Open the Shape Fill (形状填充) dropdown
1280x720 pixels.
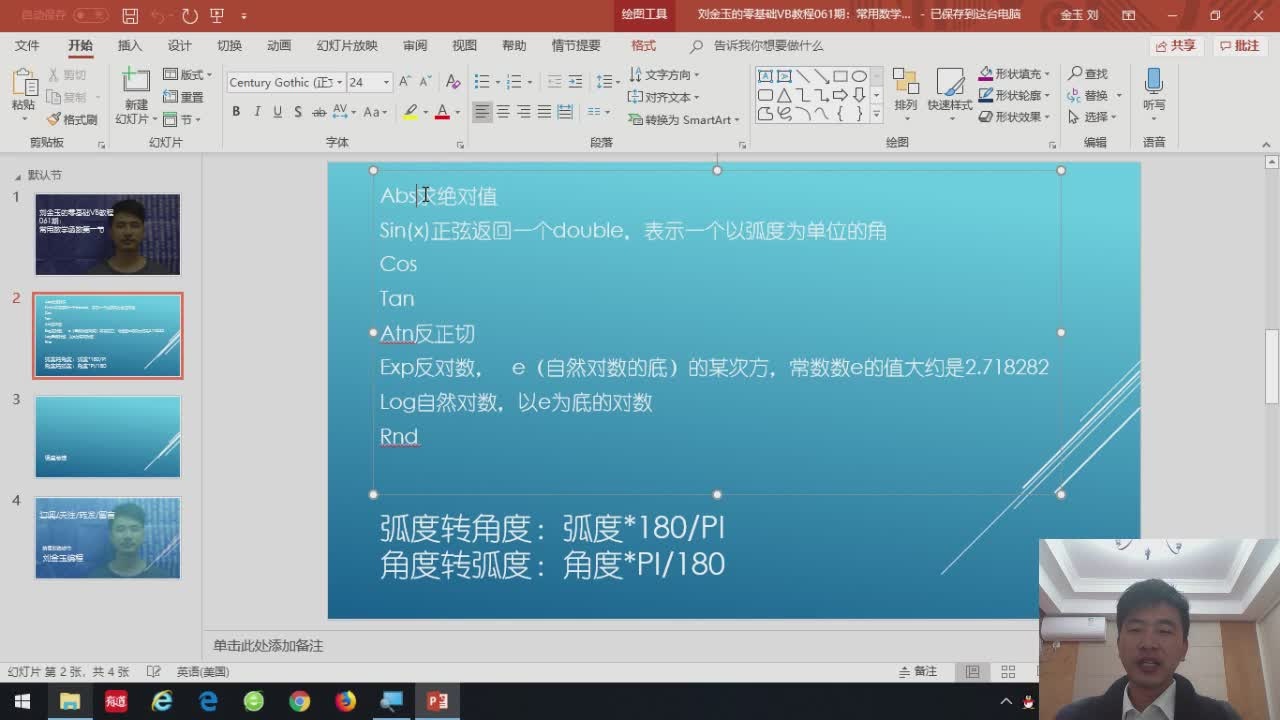(x=1014, y=74)
